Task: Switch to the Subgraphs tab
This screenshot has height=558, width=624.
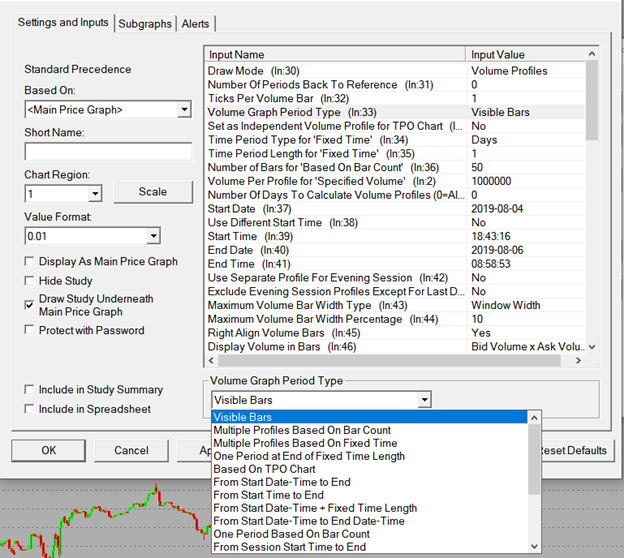Action: tap(145, 23)
